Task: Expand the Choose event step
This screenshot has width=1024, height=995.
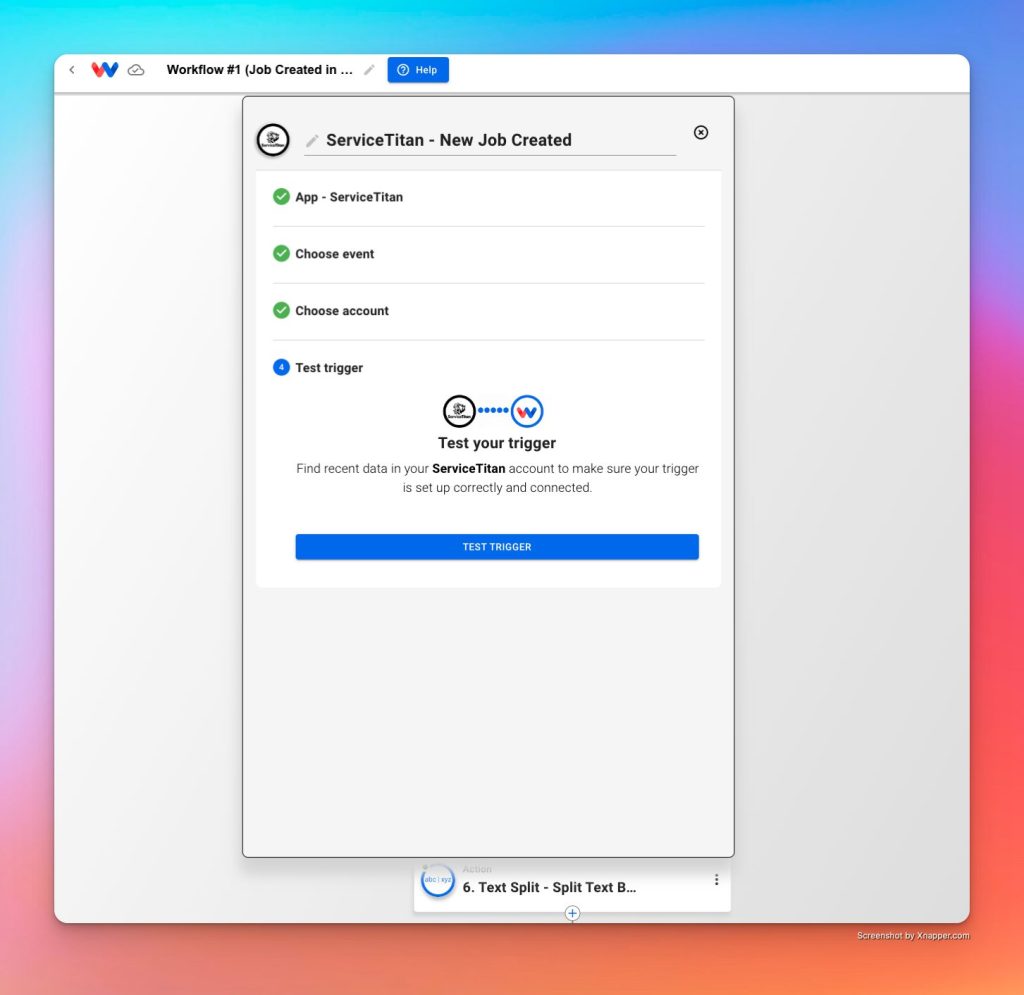Action: coord(488,254)
